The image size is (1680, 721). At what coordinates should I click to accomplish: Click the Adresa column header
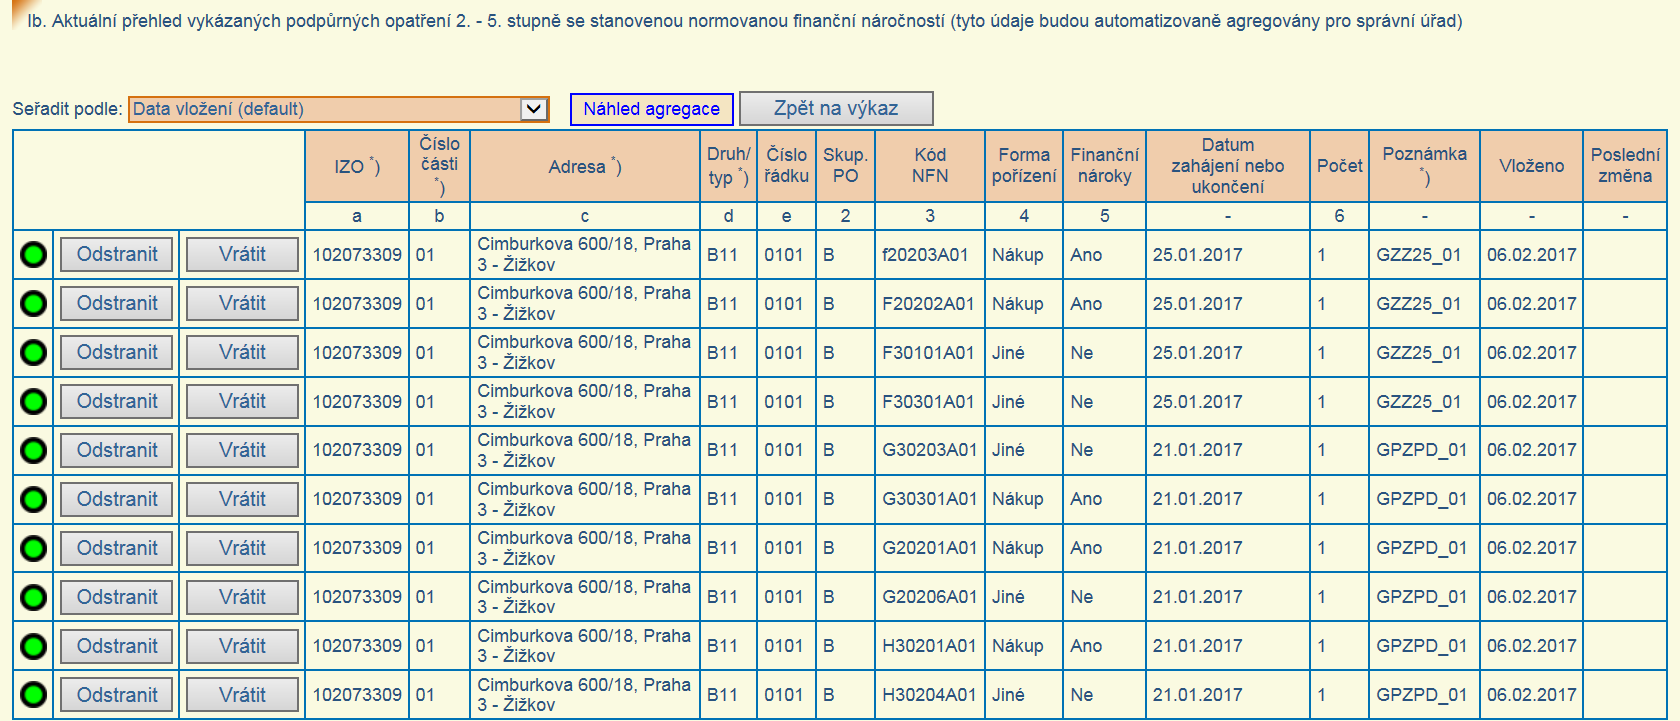[585, 166]
